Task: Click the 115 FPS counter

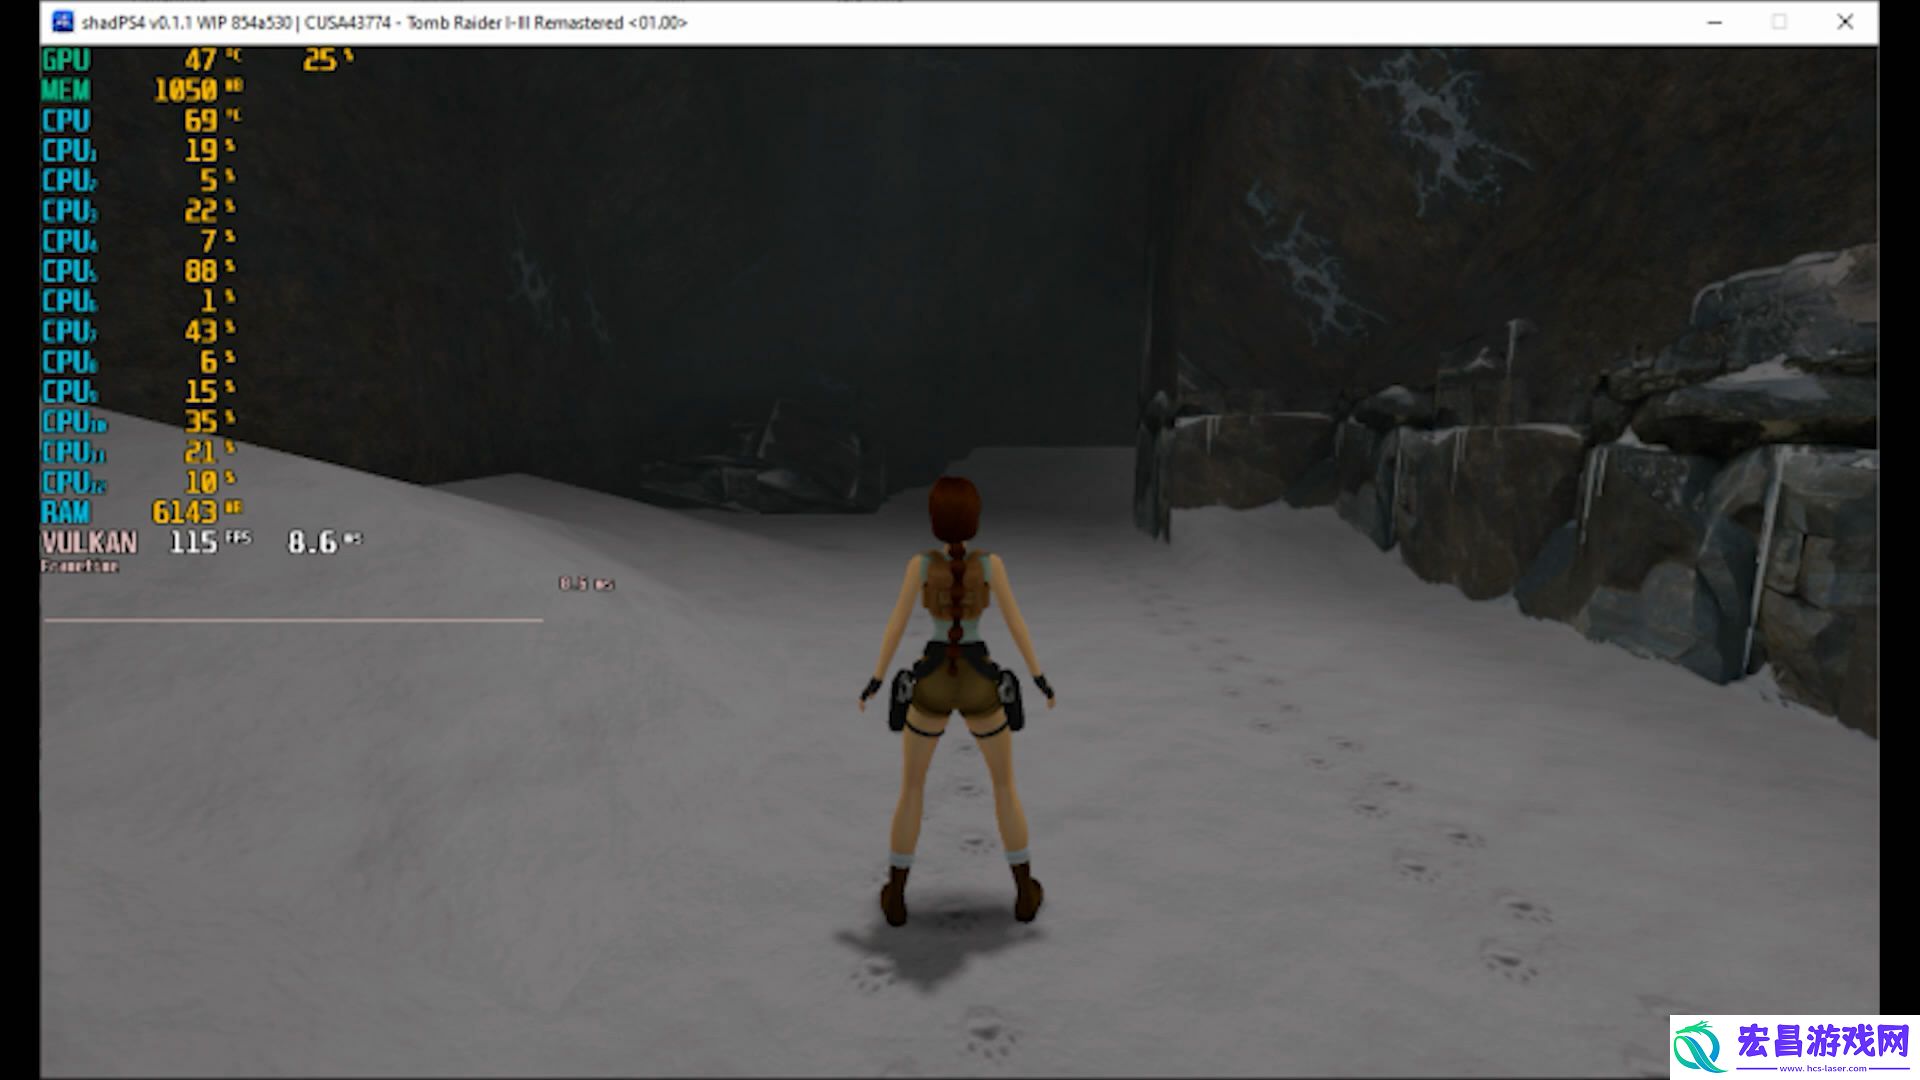Action: 193,543
